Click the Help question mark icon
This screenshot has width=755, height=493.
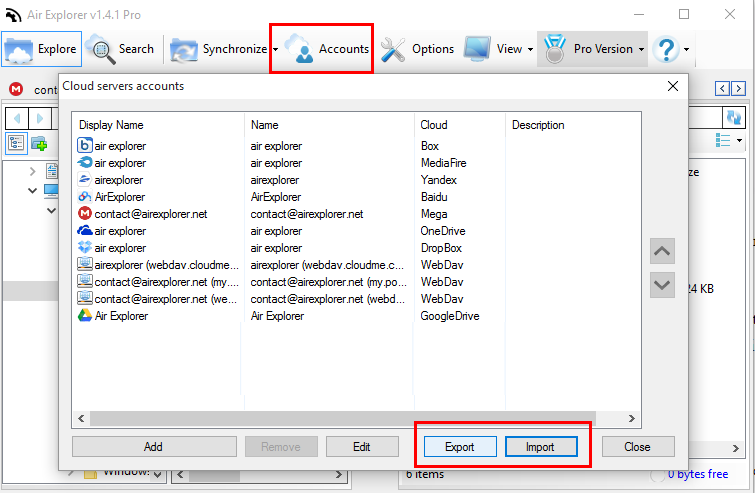tap(666, 49)
